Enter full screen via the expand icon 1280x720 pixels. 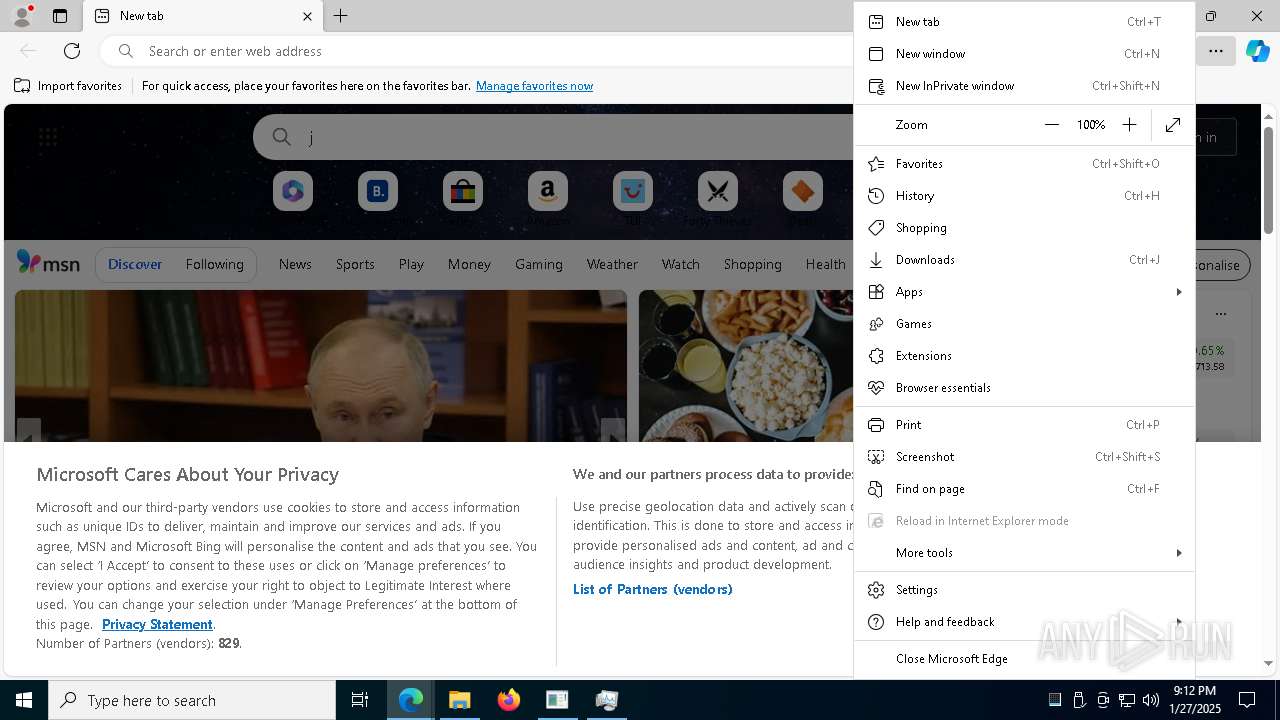click(1173, 125)
